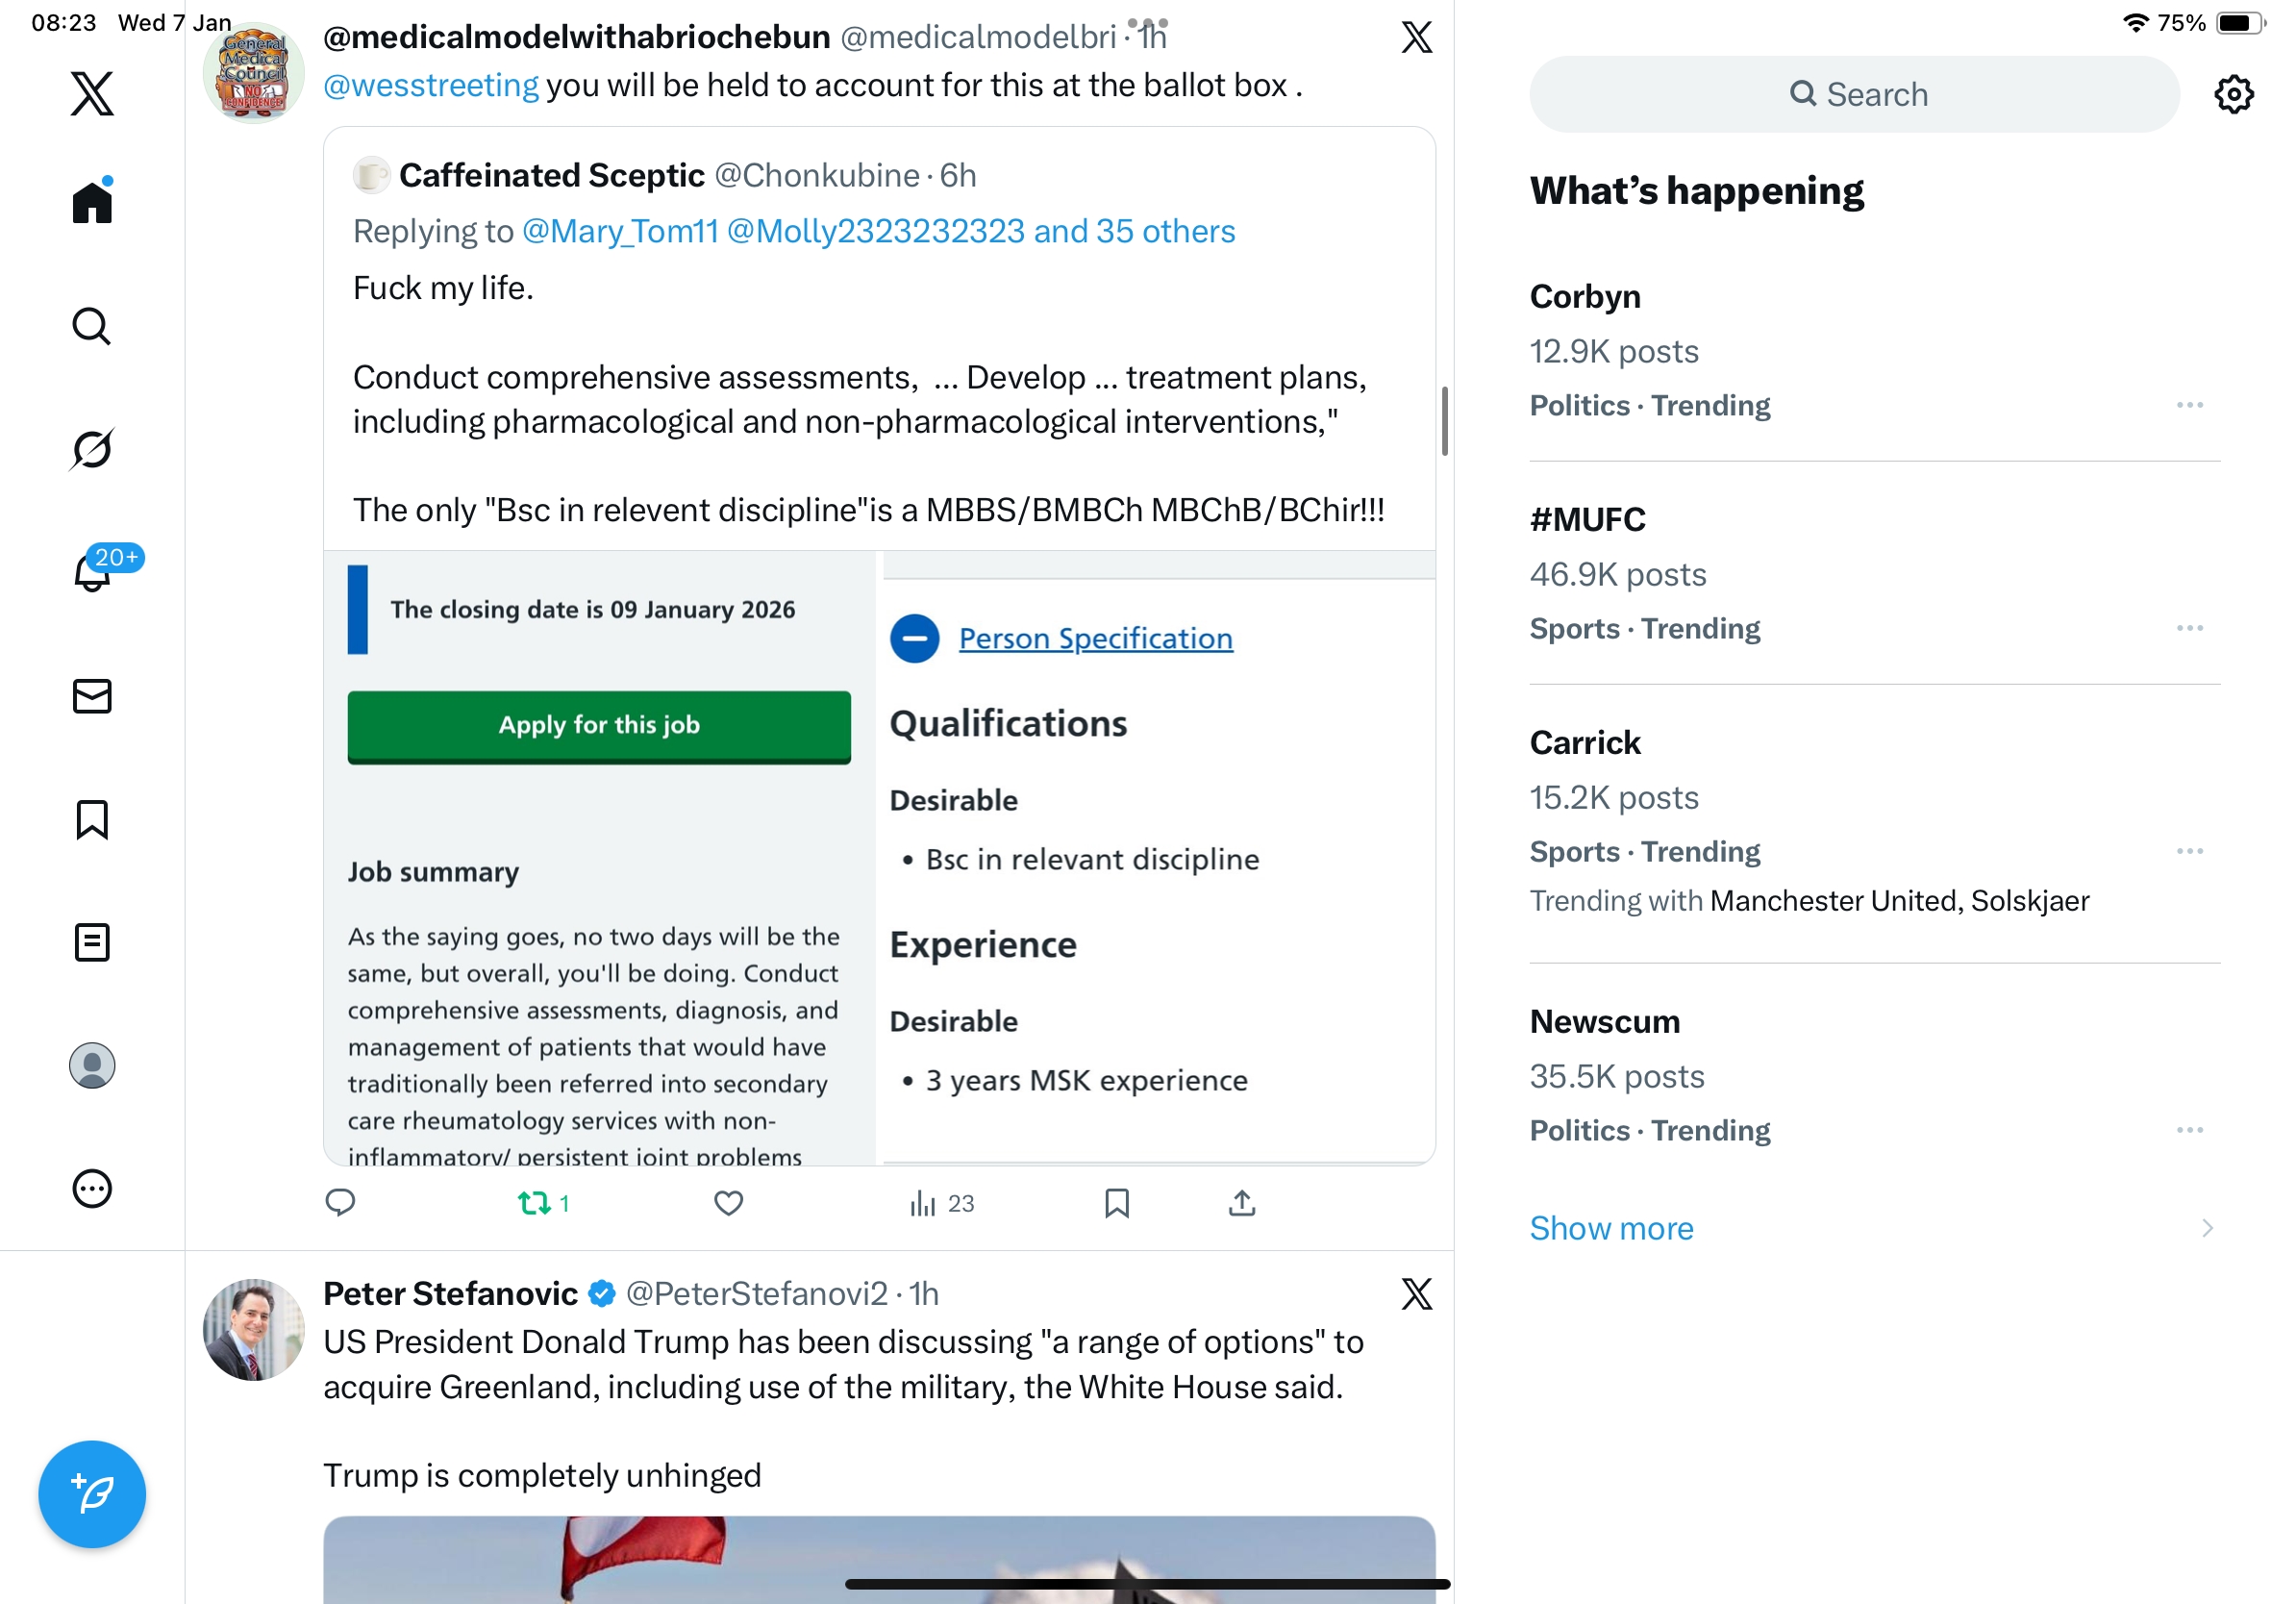Open the @wesstreeting mention link
2296x1604 pixels.
pos(431,85)
